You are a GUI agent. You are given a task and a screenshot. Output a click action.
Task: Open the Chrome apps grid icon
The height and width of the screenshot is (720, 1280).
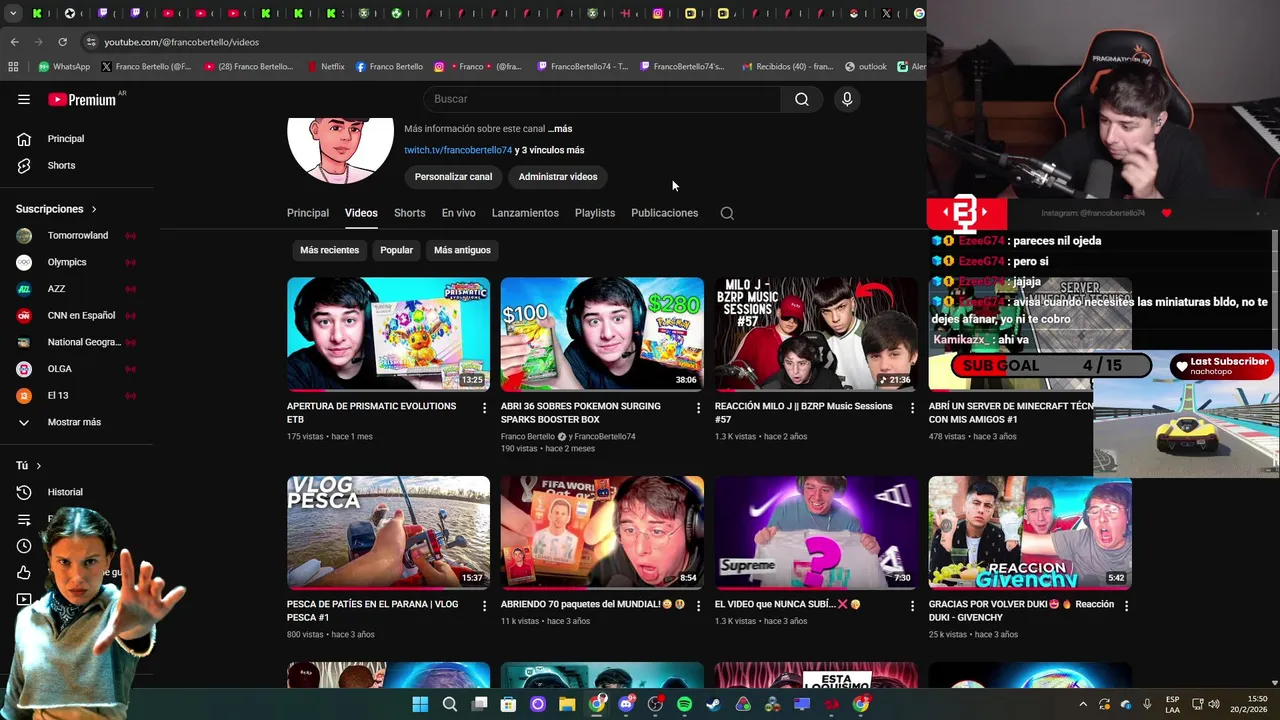(x=13, y=67)
